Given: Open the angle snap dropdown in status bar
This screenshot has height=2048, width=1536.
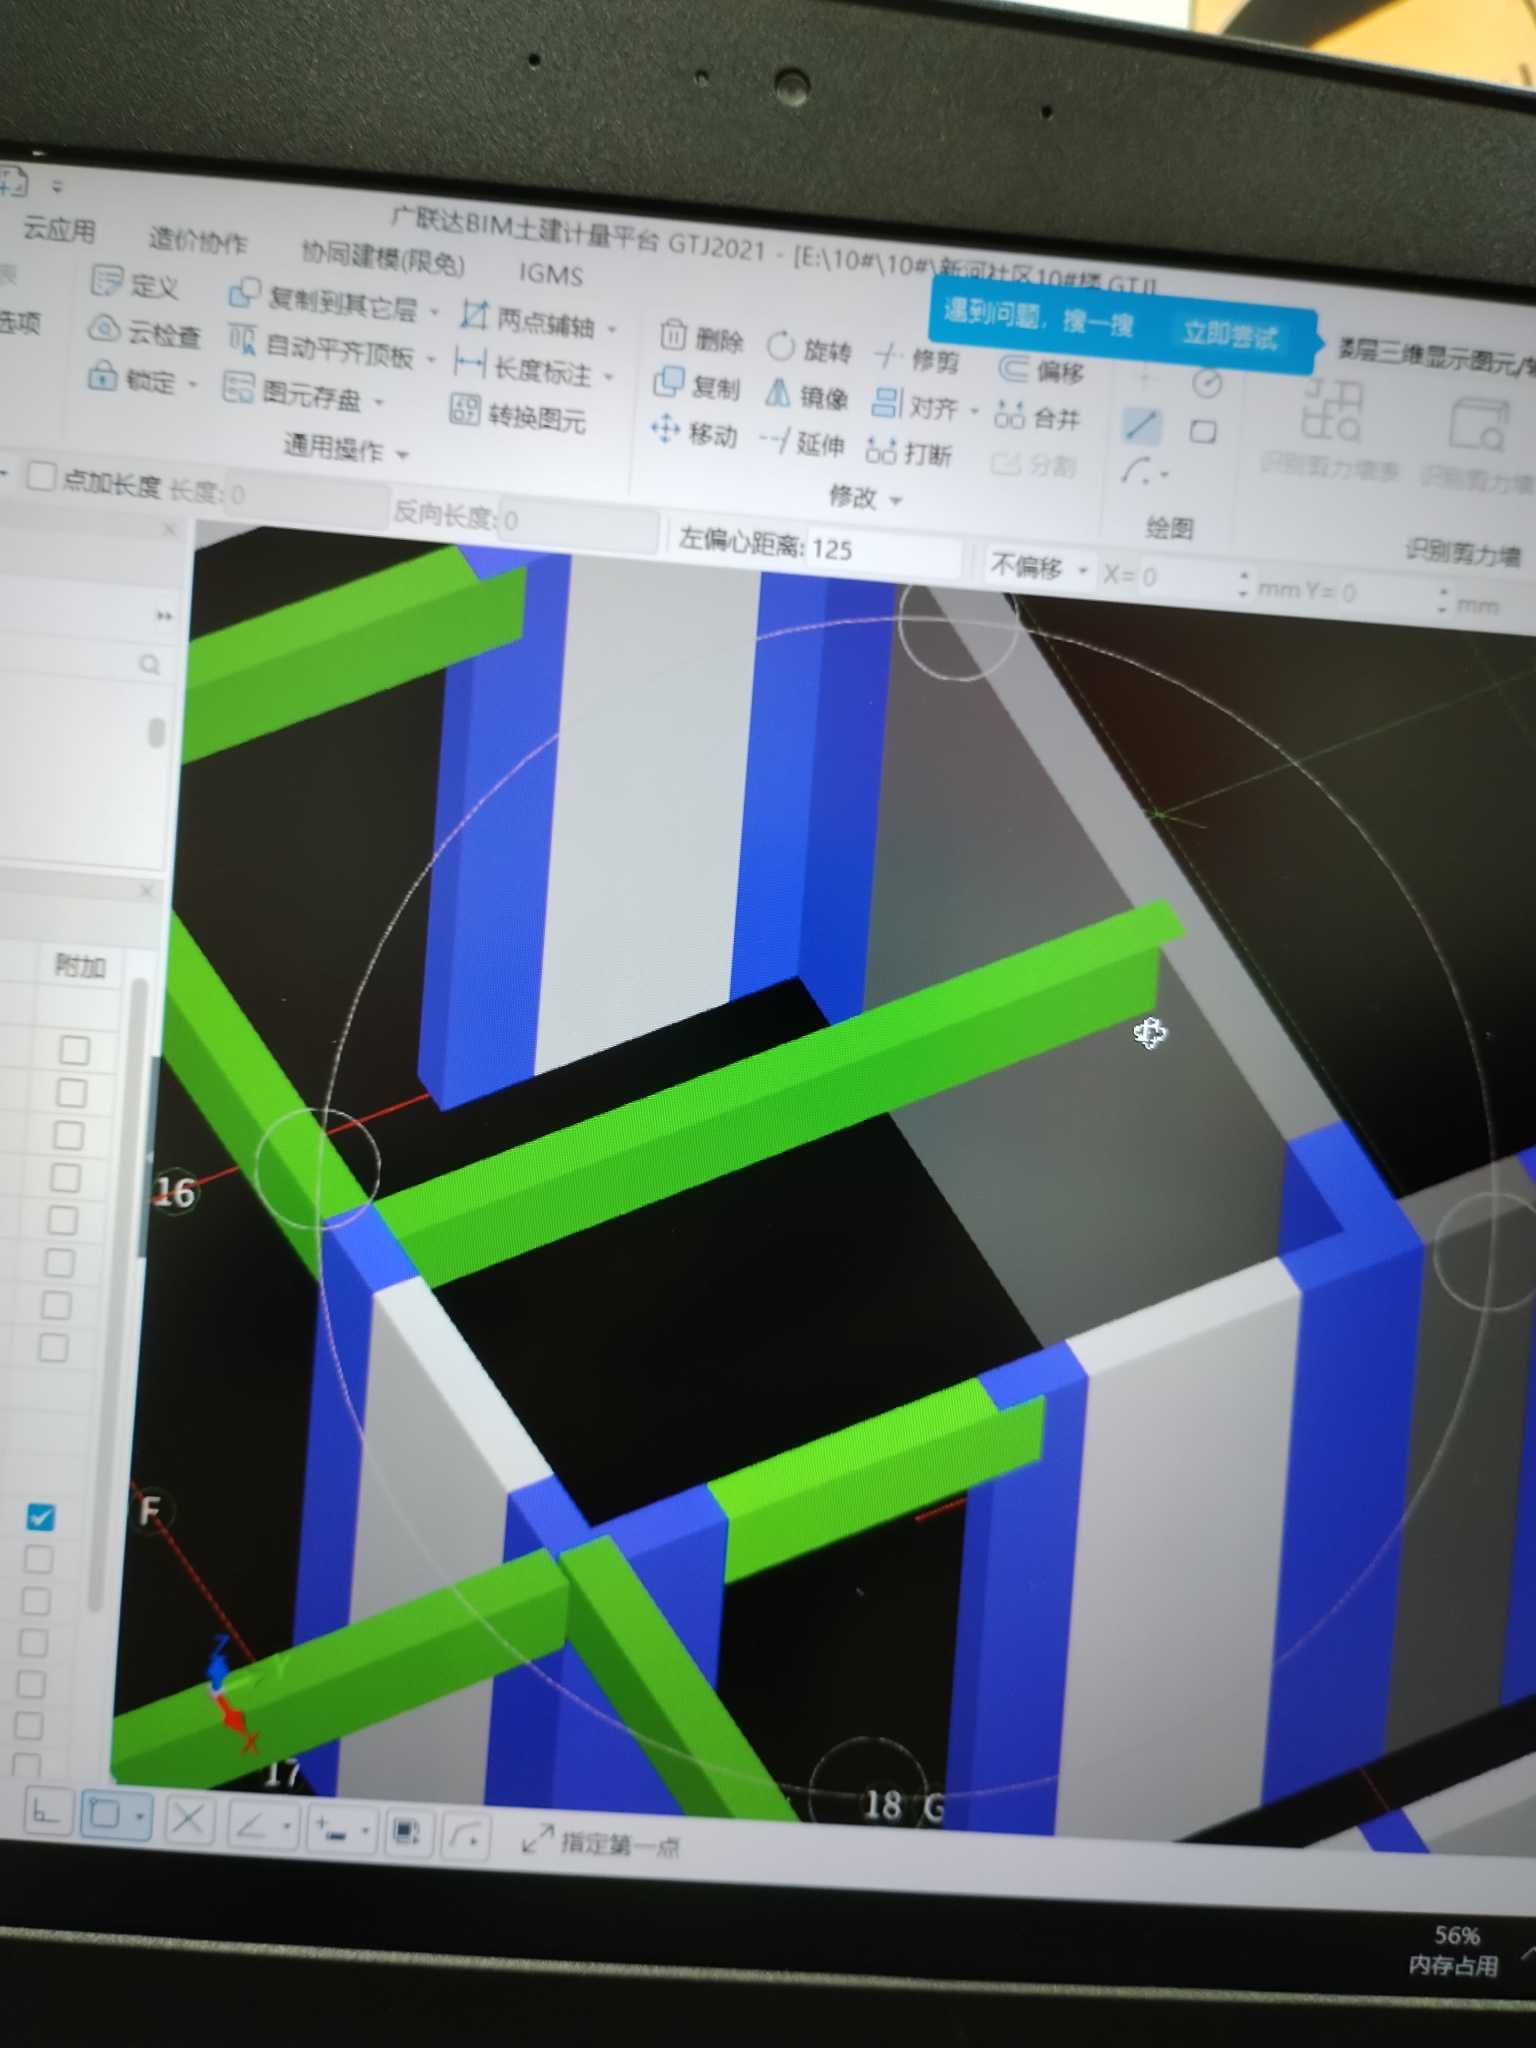Looking at the screenshot, I should coord(287,1825).
